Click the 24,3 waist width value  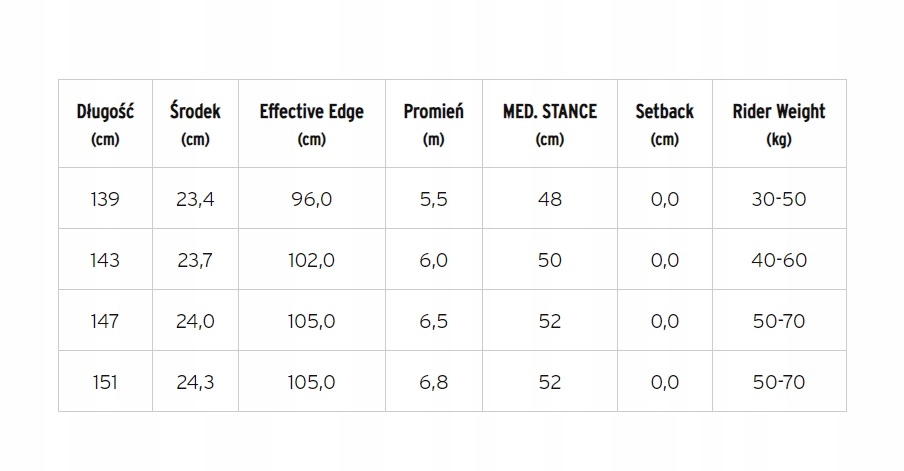pyautogui.click(x=195, y=382)
